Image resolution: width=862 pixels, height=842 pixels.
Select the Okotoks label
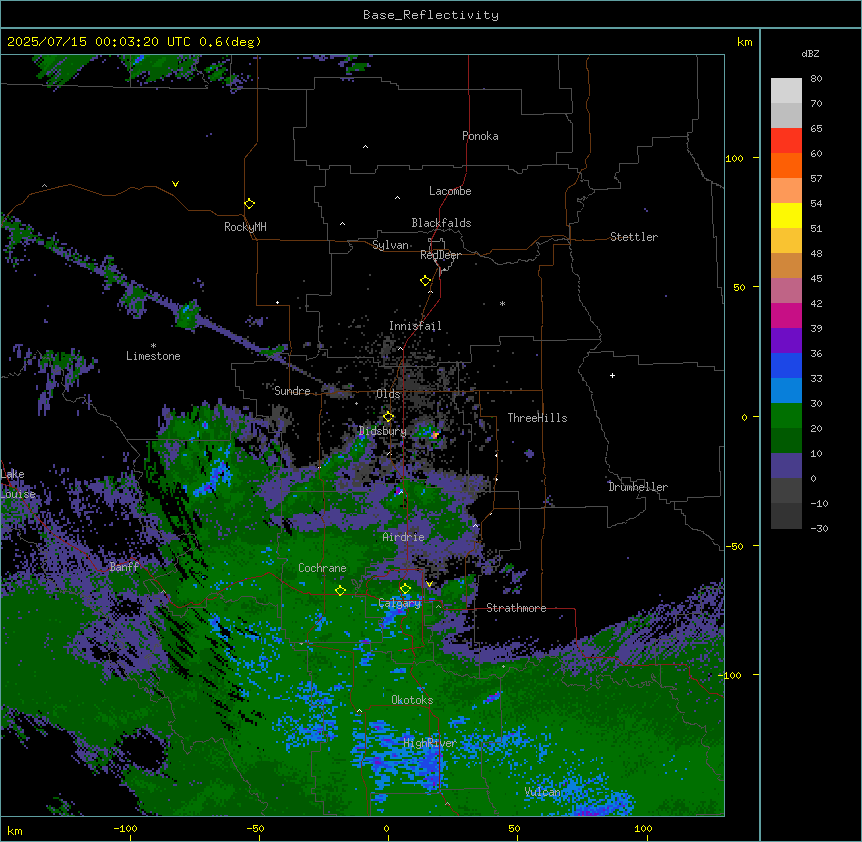(412, 700)
